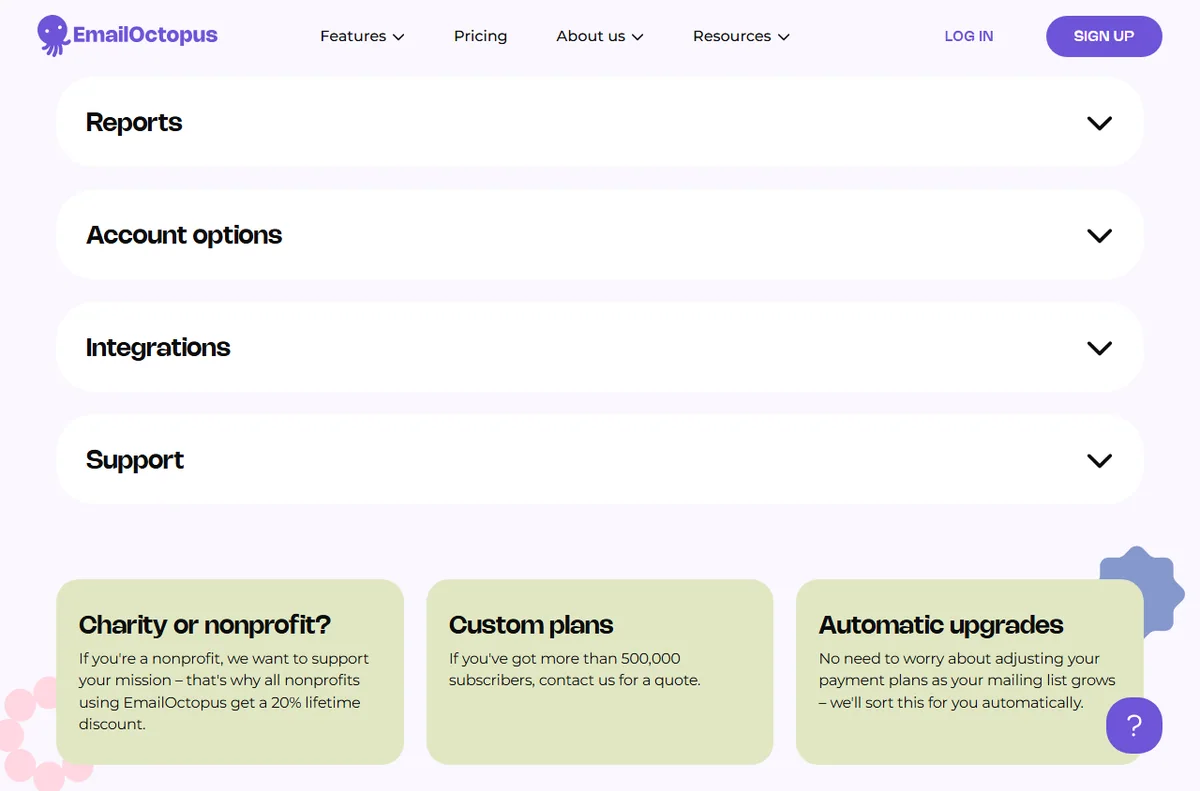Click the EmailOctopus octopus logo icon
The image size is (1200, 791).
click(53, 36)
